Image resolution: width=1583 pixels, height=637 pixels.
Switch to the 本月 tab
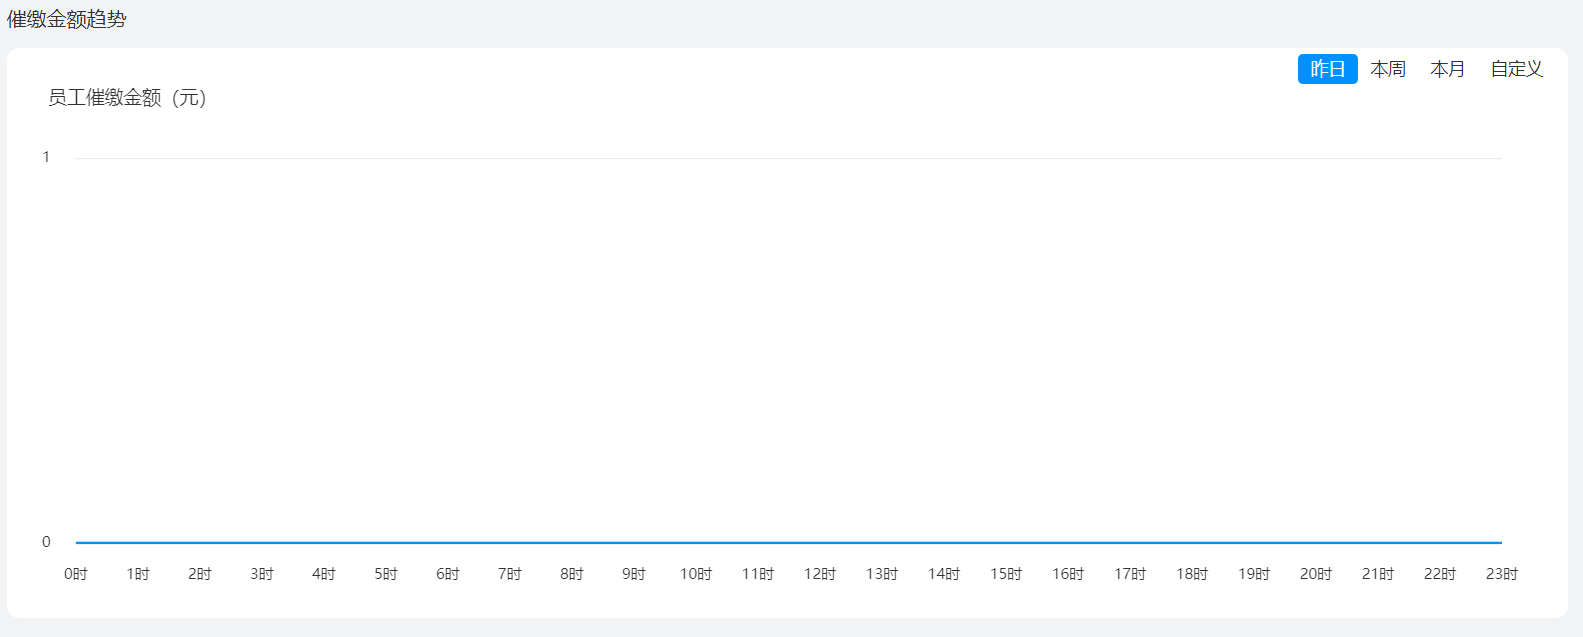[x=1447, y=69]
